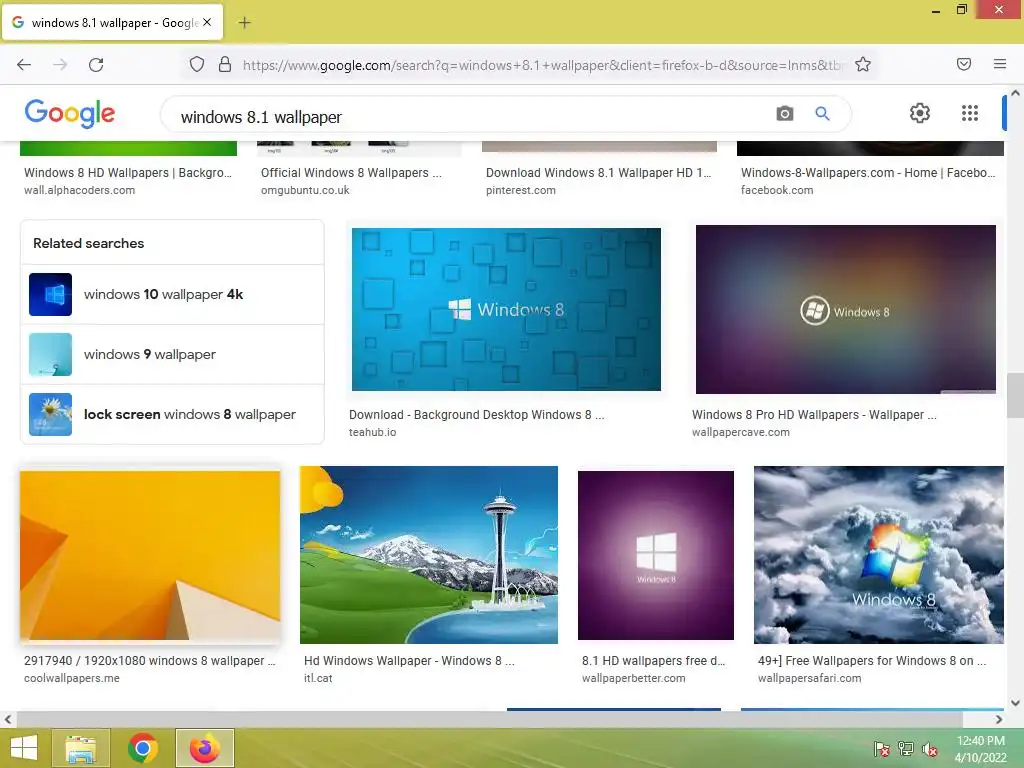Open File Explorer from the taskbar
This screenshot has width=1024, height=768.
point(81,748)
